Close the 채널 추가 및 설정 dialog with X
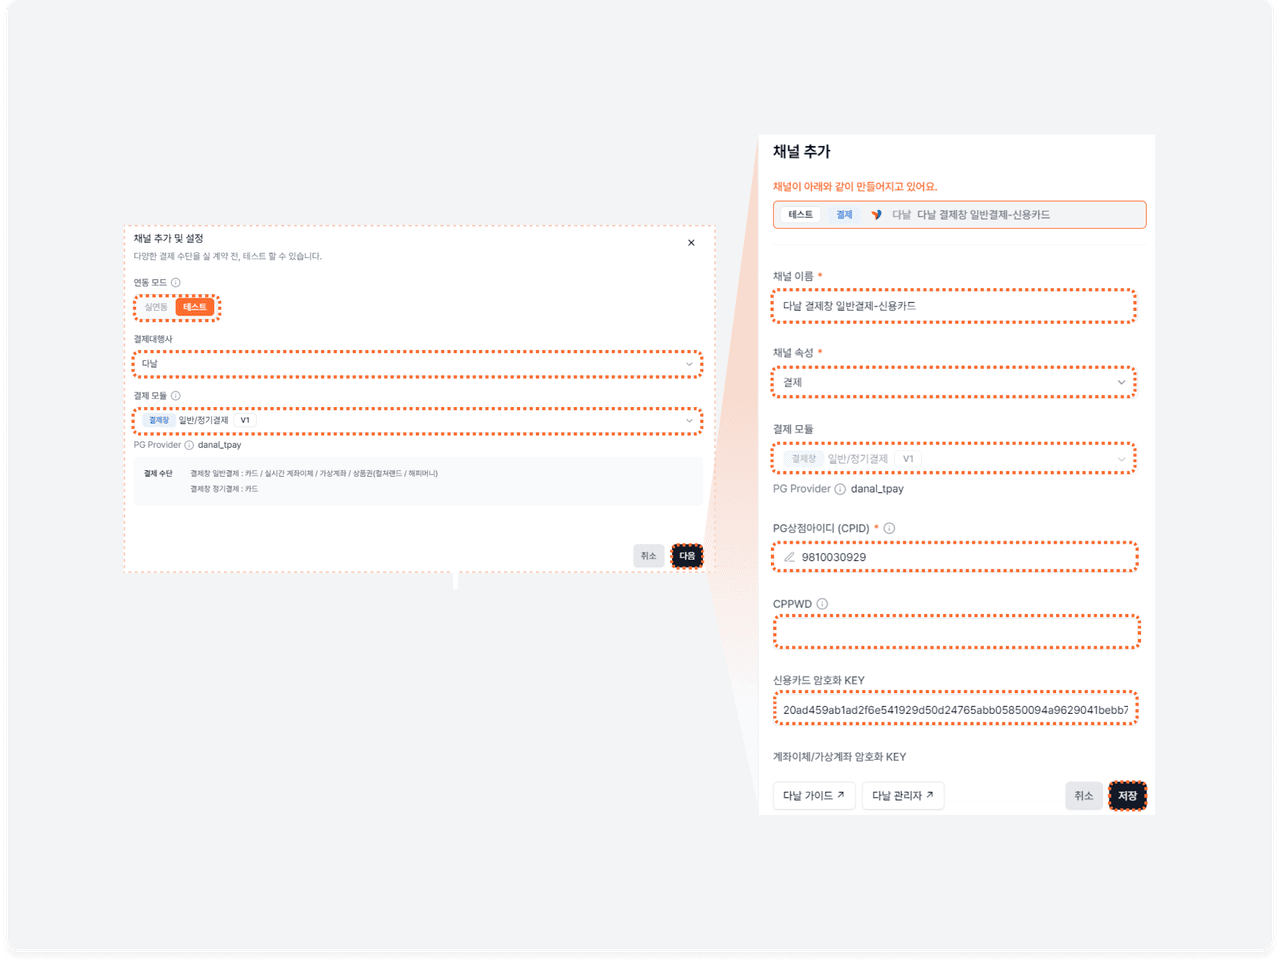1280x963 pixels. (x=691, y=243)
